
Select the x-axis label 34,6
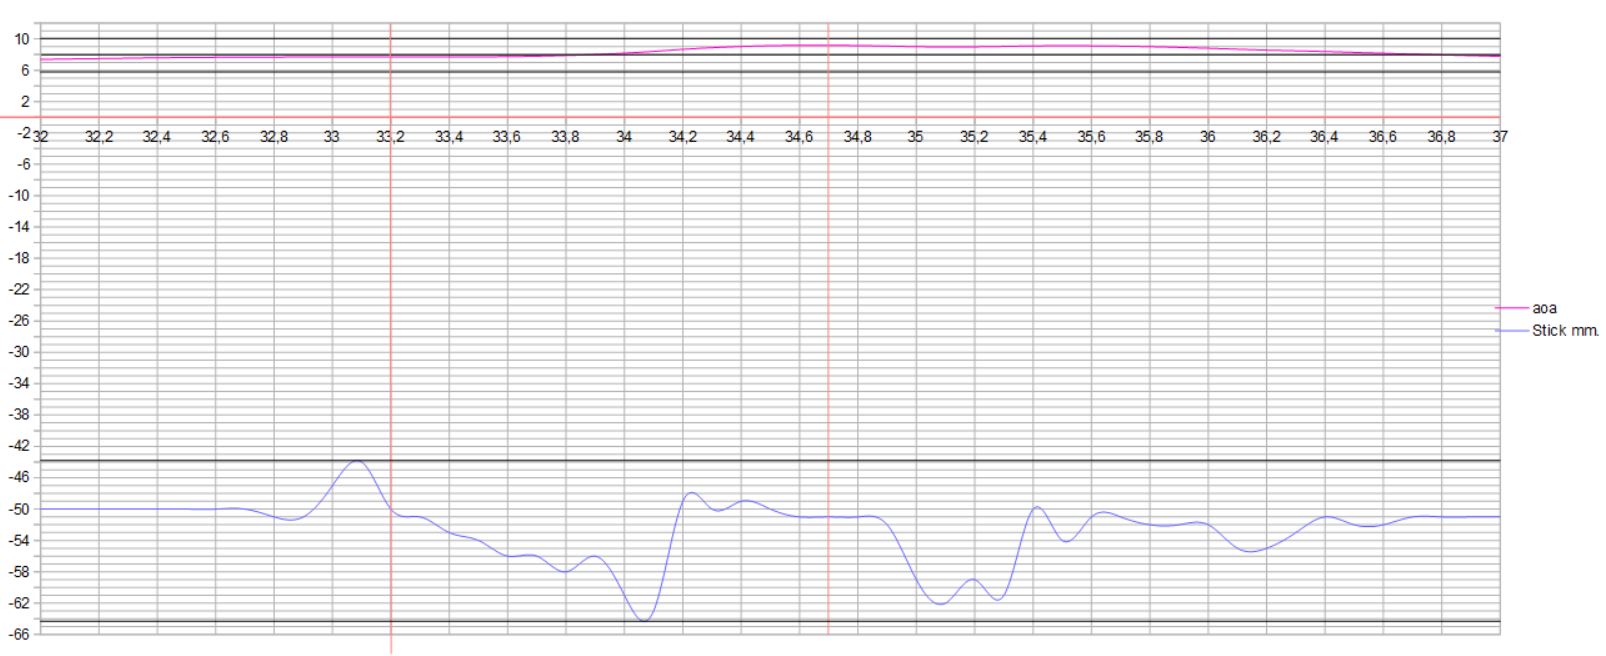(799, 137)
